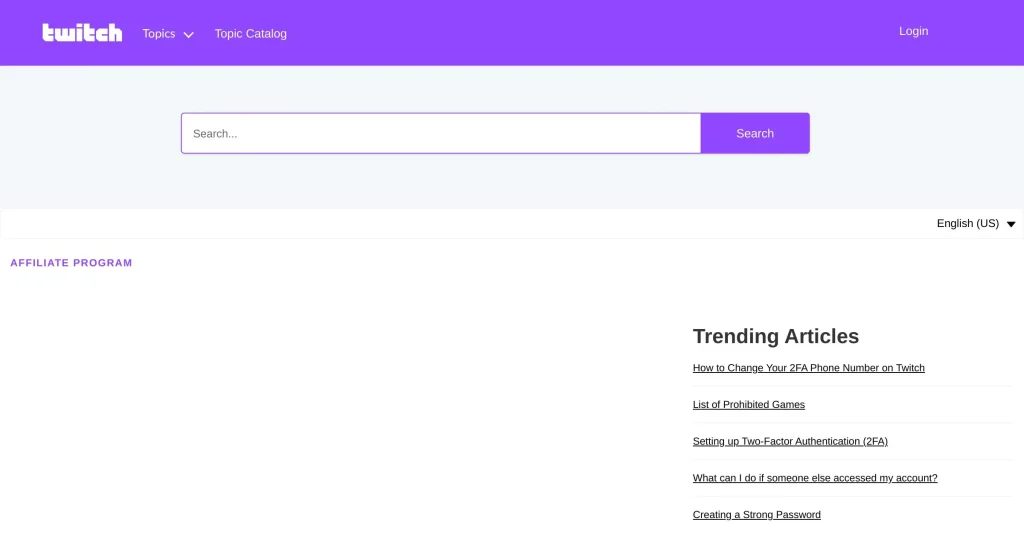The width and height of the screenshot is (1024, 536).
Task: Click the purple Search button
Action: (755, 133)
